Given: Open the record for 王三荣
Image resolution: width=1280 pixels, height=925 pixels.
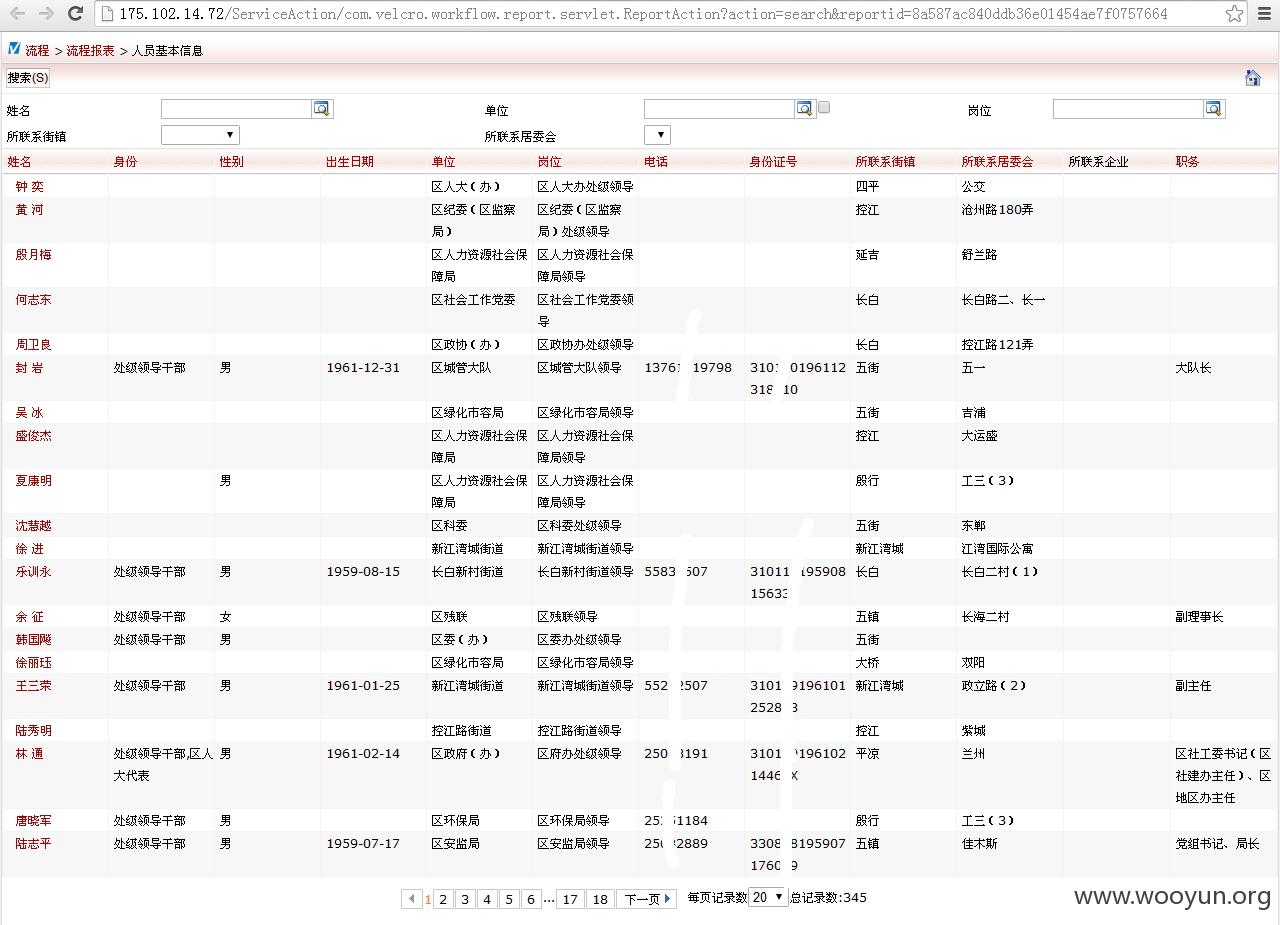Looking at the screenshot, I should click(33, 686).
